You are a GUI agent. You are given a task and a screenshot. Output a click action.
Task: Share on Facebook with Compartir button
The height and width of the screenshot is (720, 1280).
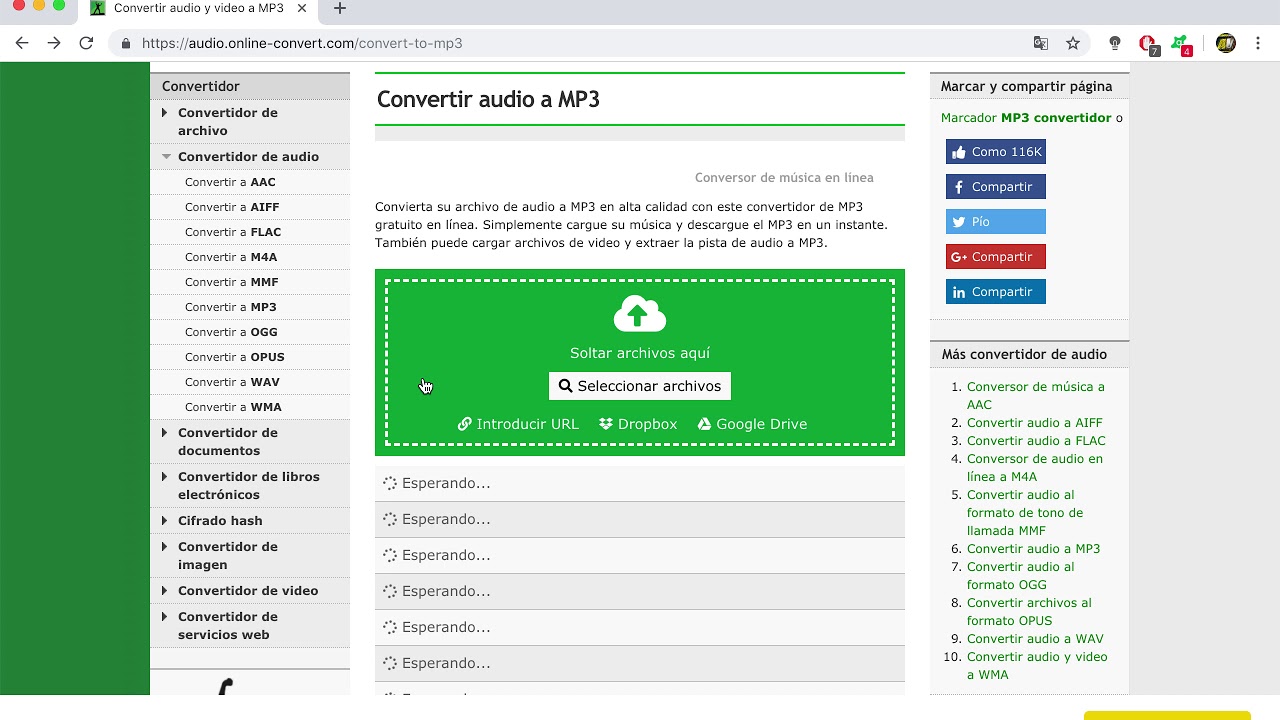(996, 187)
